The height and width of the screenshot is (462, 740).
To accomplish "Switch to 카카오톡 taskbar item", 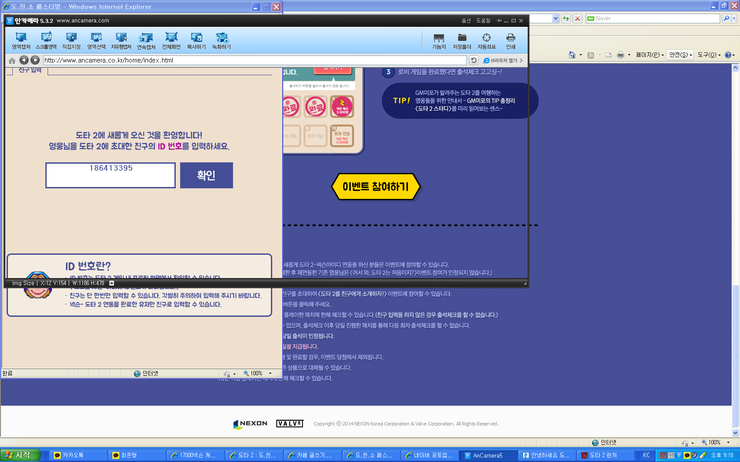I will pyautogui.click(x=76, y=455).
